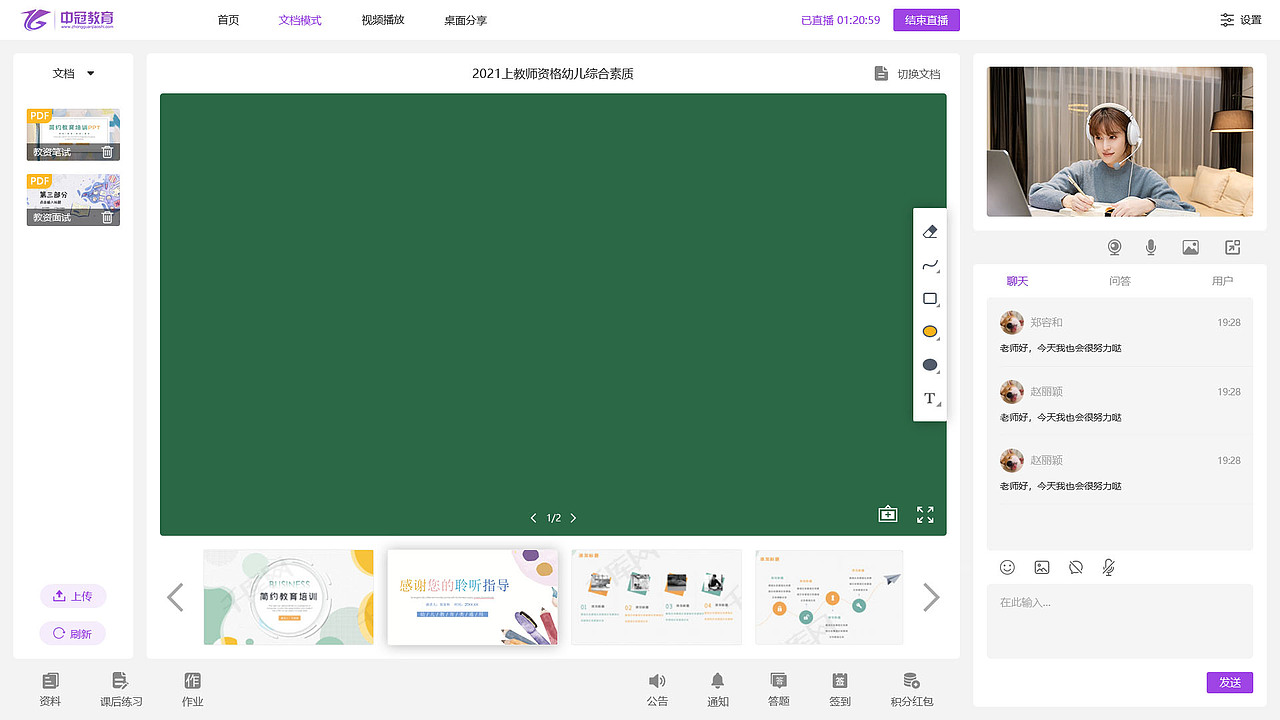This screenshot has width=1280, height=720.
Task: Click the 发送 send message button
Action: [1229, 682]
